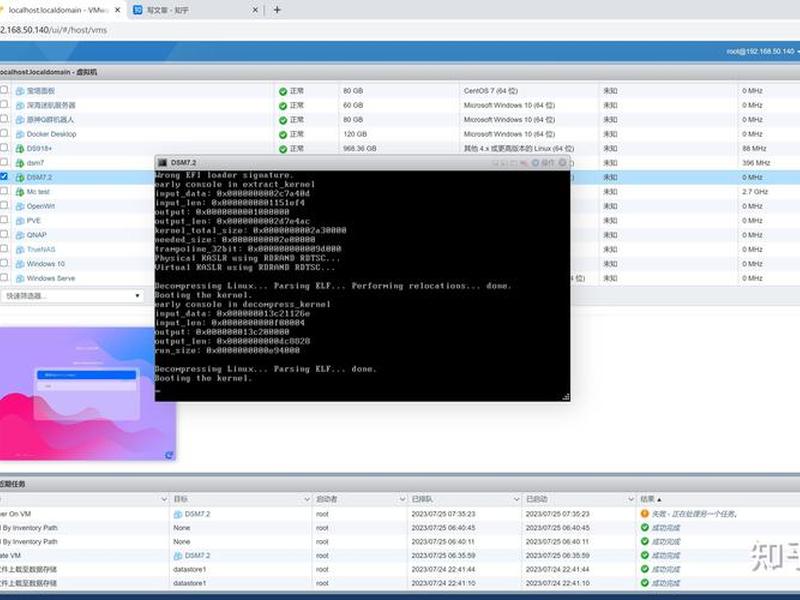Viewport: 800px width, 600px height.
Task: Click the DS918+ virtual machine icon
Action: click(x=20, y=148)
